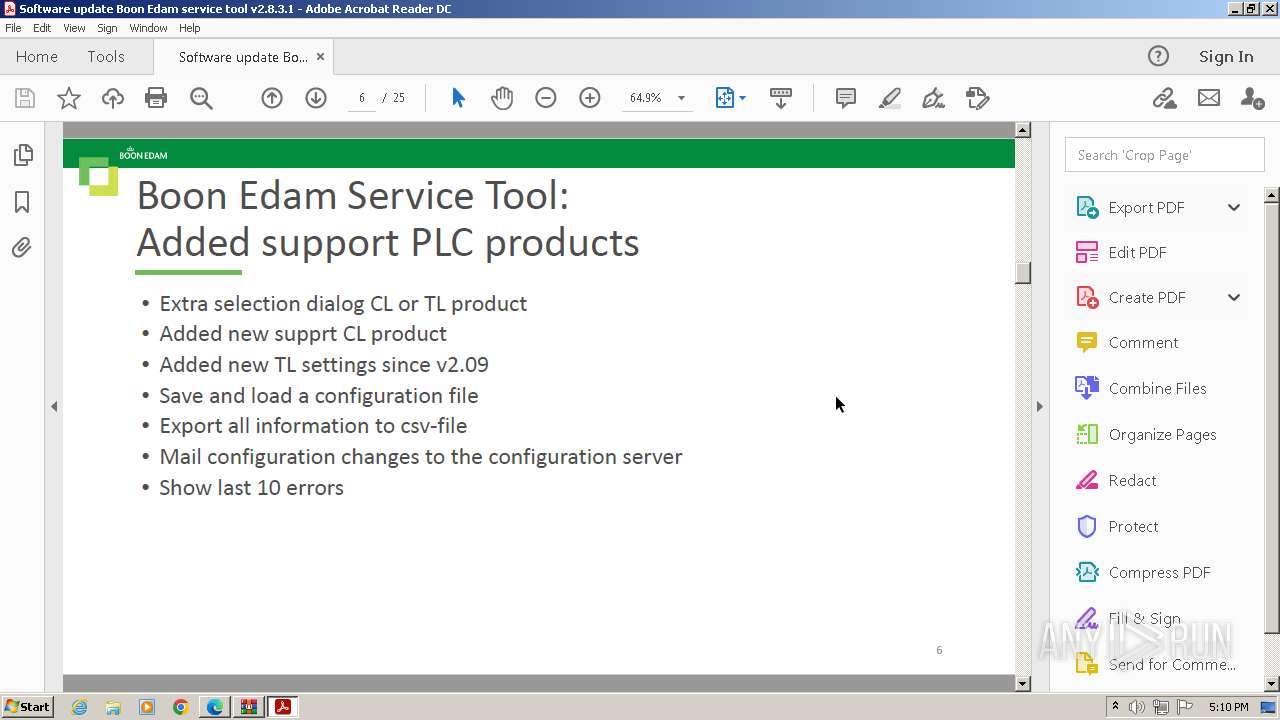Click the scrolling mode toolbar icon

click(x=781, y=98)
